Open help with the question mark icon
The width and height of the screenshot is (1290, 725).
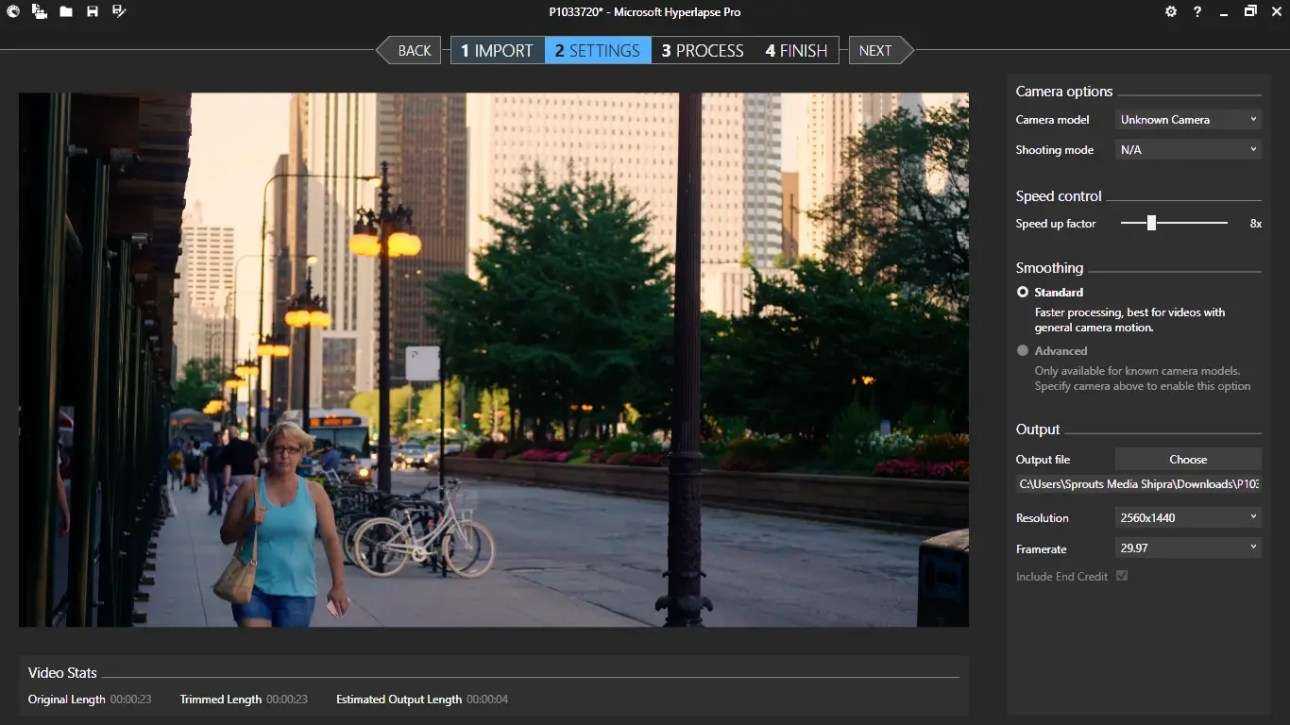tap(1197, 12)
